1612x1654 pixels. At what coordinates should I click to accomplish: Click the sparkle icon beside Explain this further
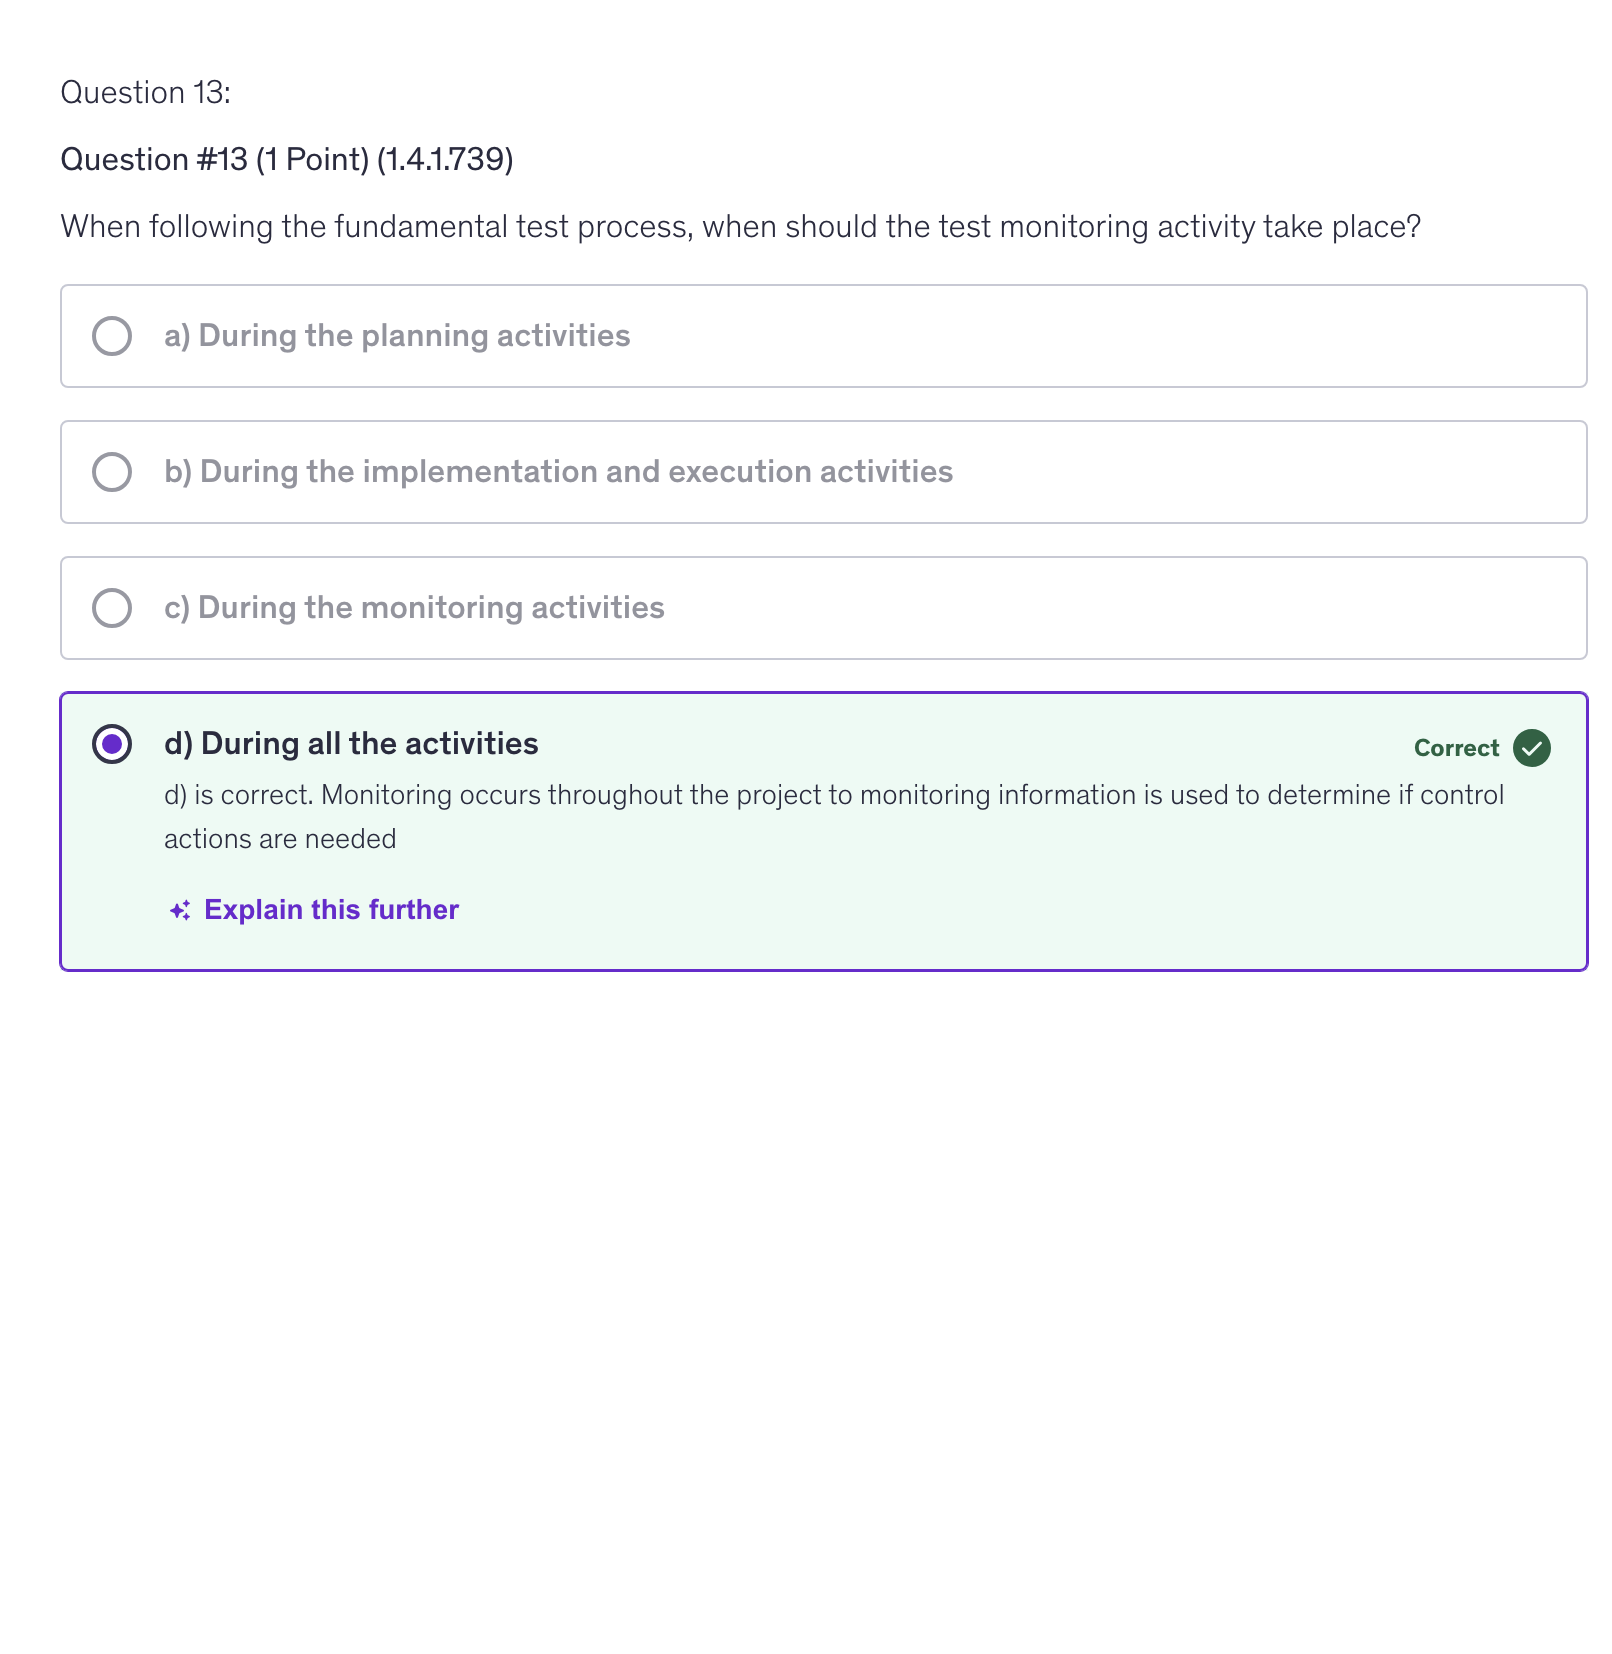[x=180, y=910]
